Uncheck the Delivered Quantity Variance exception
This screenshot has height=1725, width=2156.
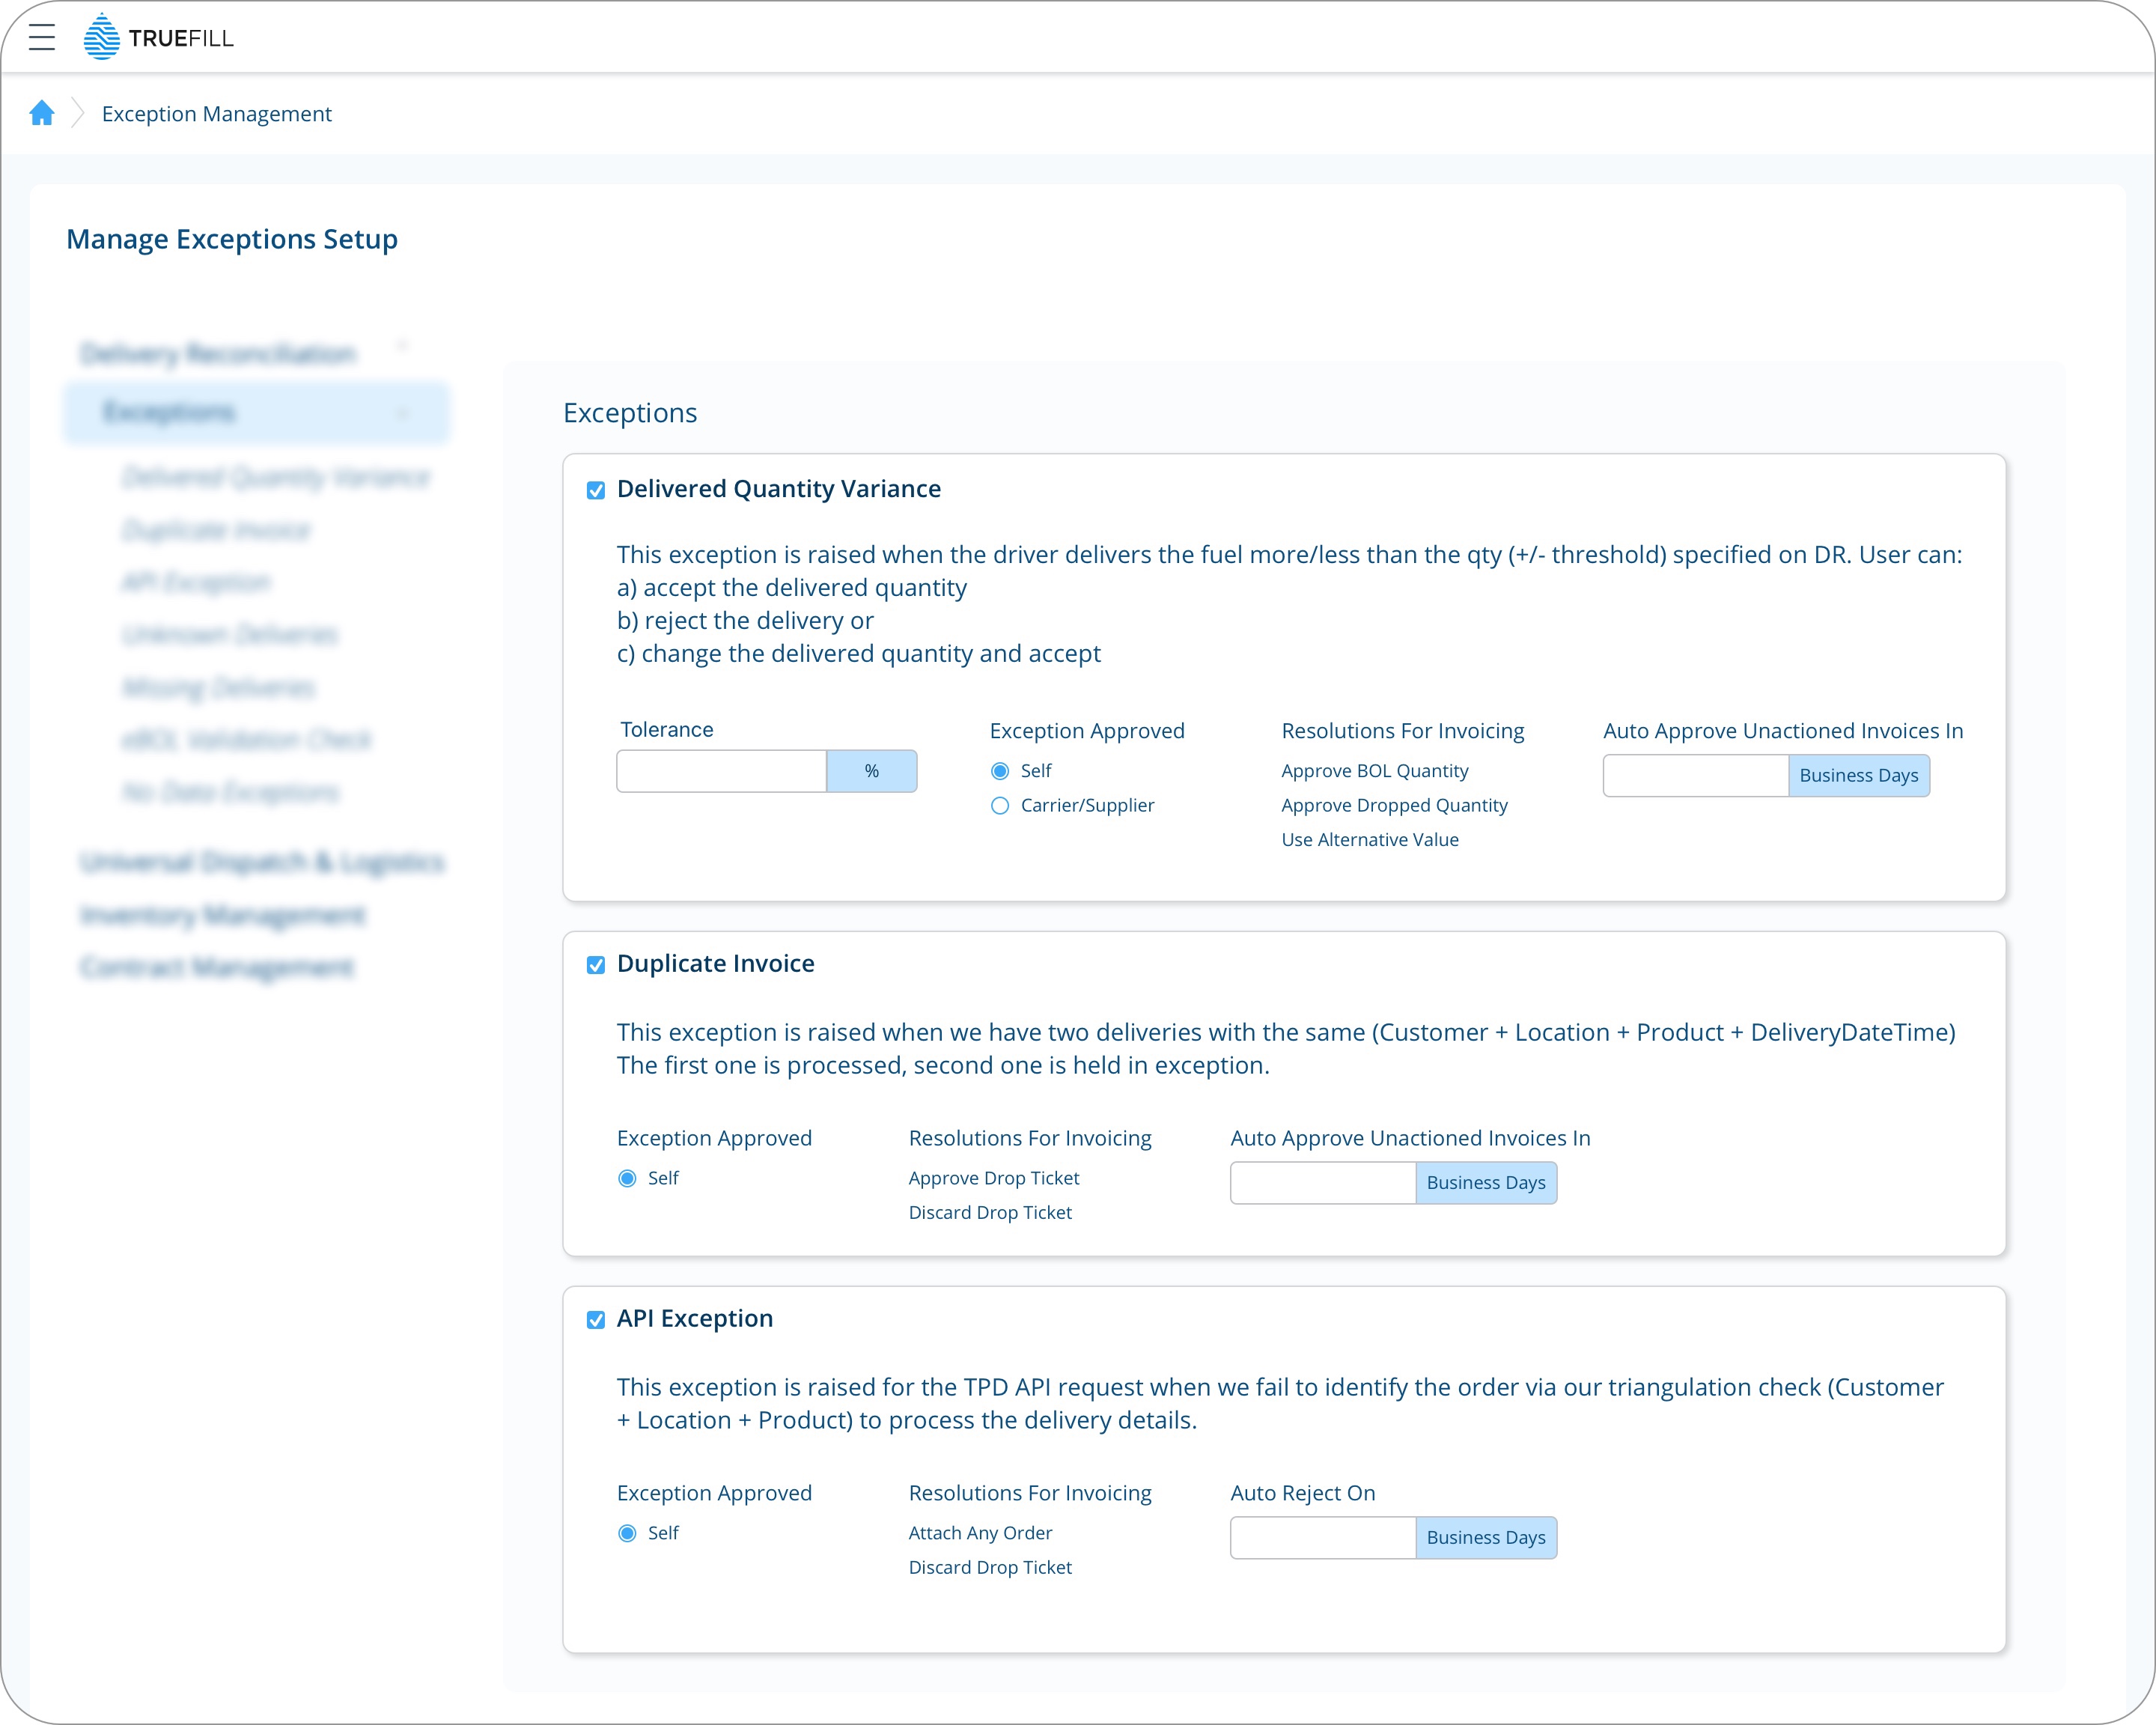pos(595,491)
